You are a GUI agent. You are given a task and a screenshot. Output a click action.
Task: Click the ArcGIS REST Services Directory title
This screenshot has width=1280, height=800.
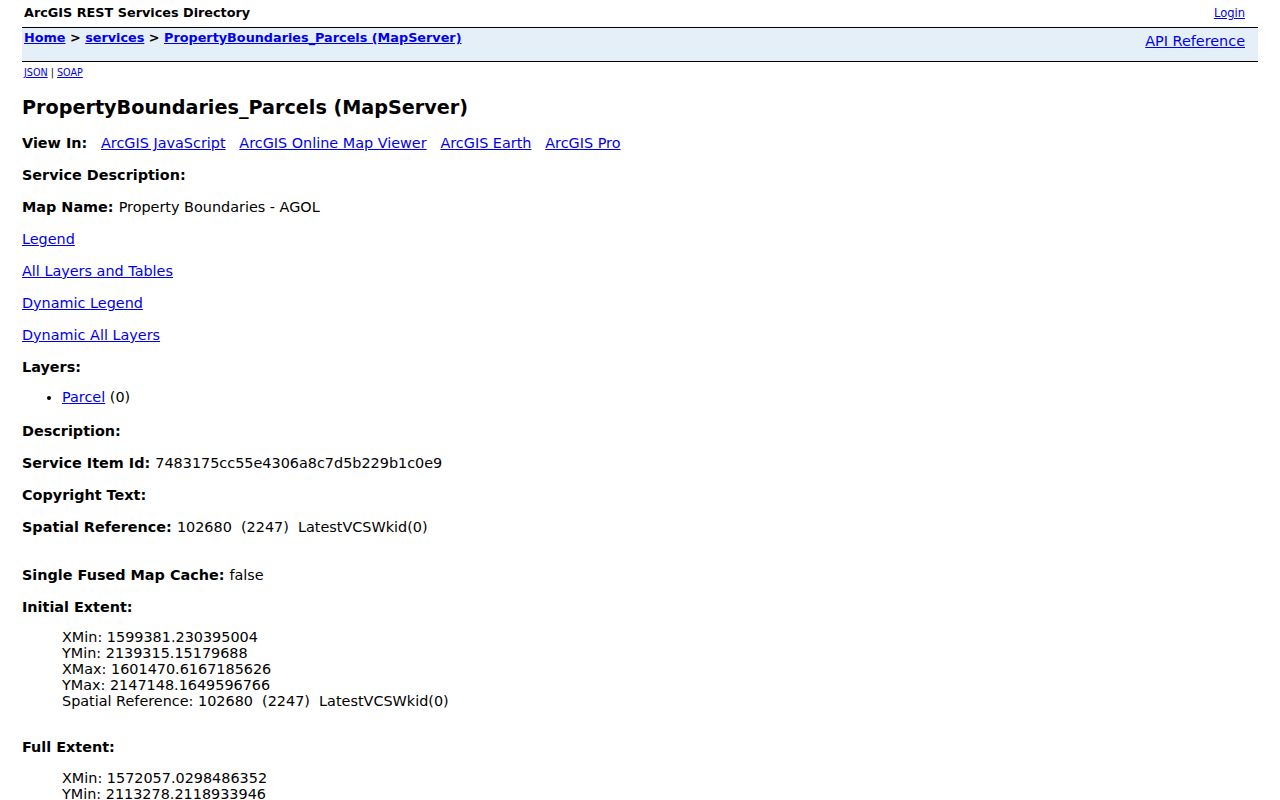click(x=137, y=13)
